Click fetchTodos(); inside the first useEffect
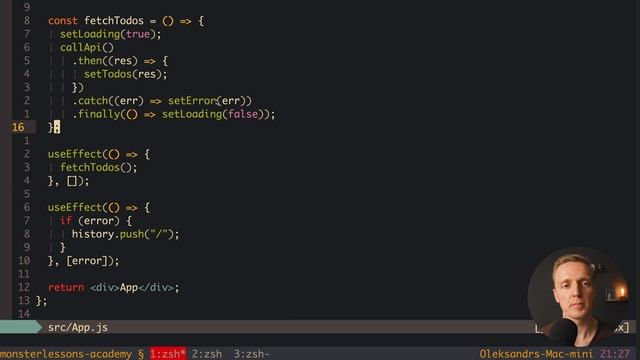This screenshot has width=640, height=360. click(99, 167)
